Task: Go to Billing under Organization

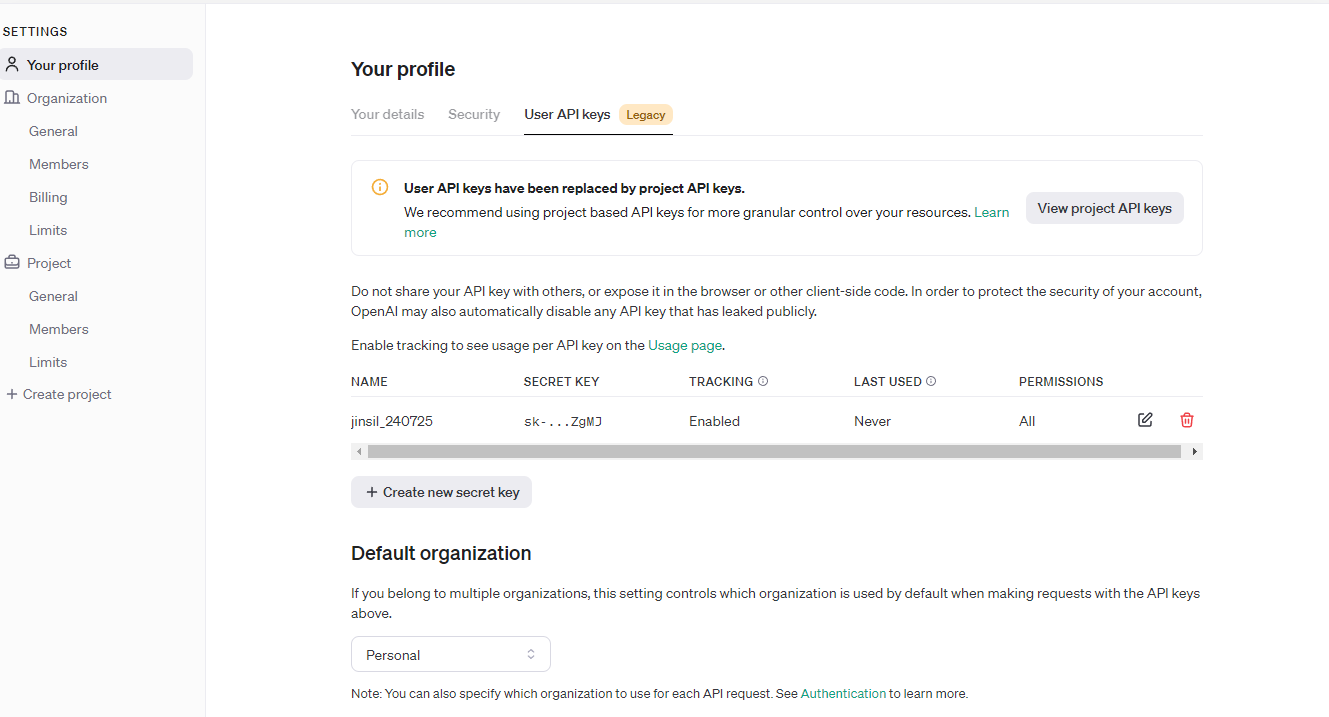Action: click(x=48, y=197)
